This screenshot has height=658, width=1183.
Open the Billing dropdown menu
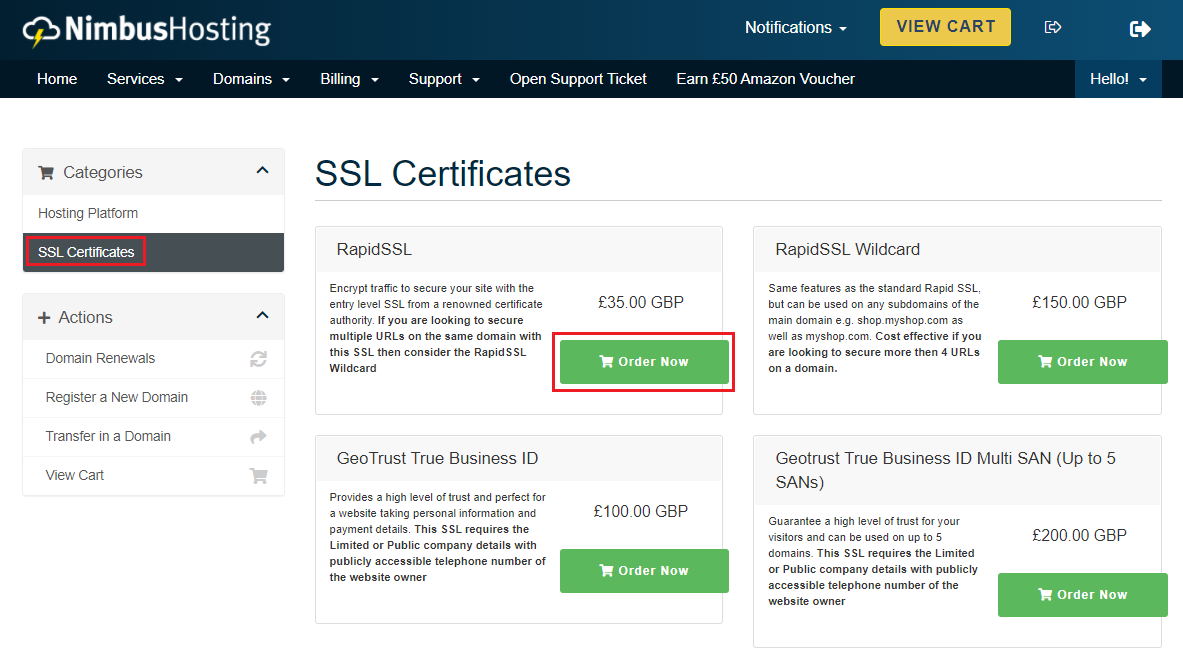point(349,79)
